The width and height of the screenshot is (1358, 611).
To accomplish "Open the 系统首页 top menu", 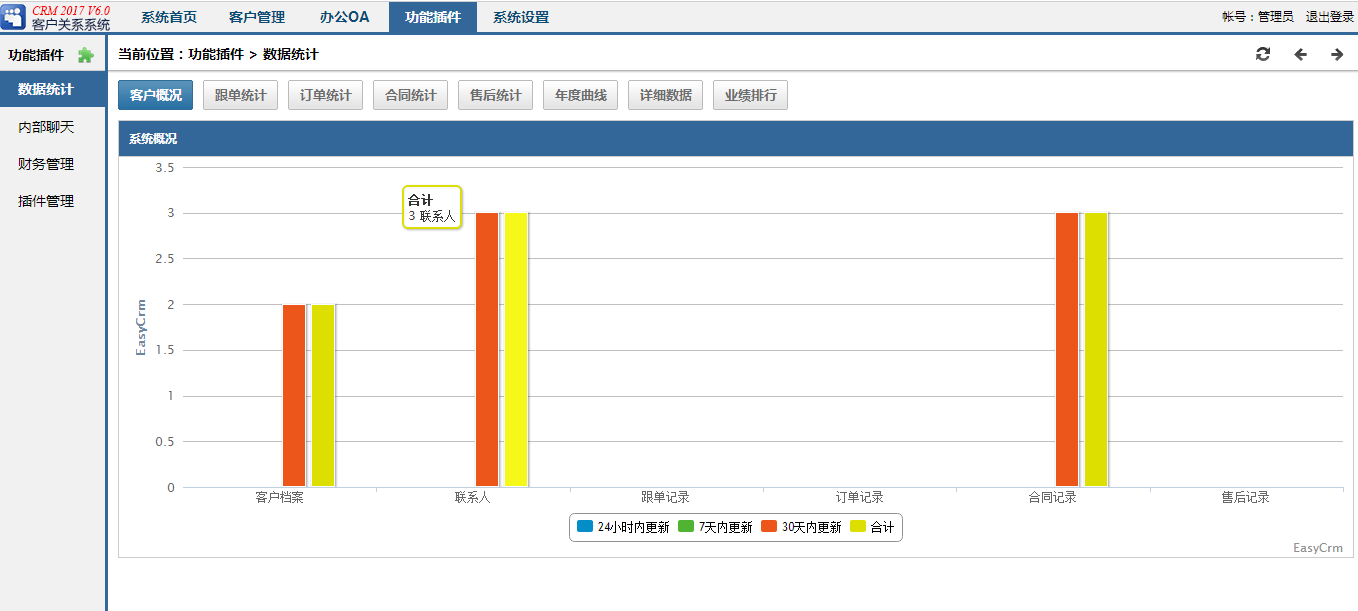I will pyautogui.click(x=169, y=17).
